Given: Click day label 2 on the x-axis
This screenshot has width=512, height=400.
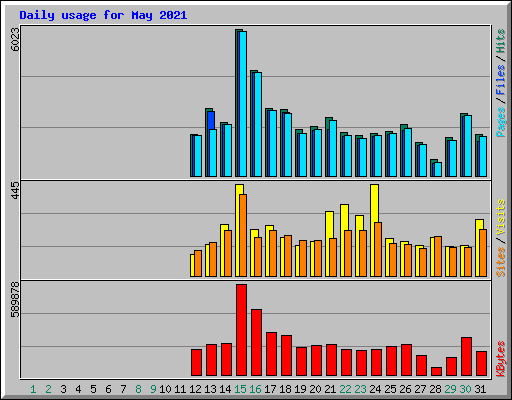Looking at the screenshot, I should click(48, 389).
